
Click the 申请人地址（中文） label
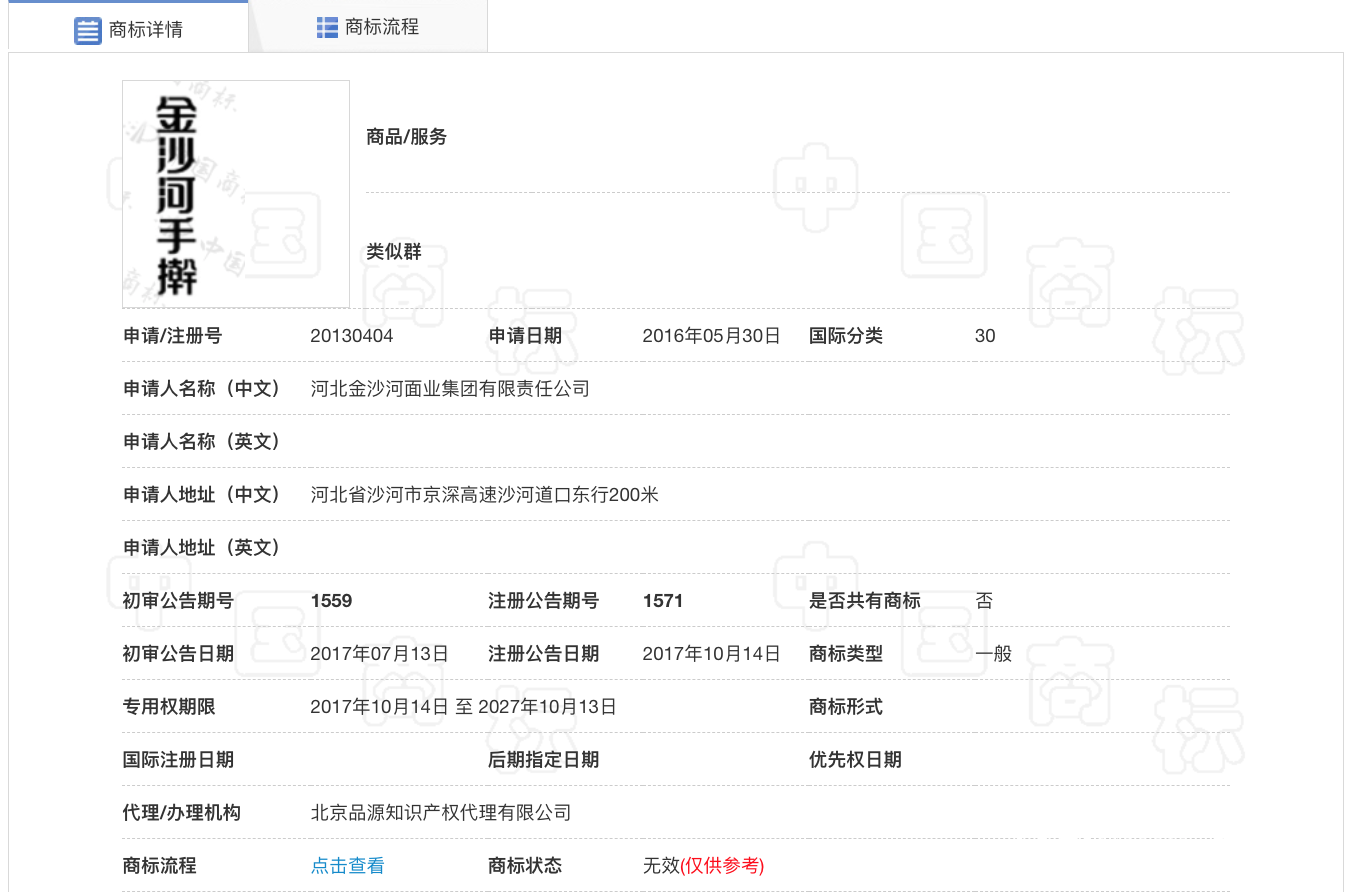click(x=202, y=495)
